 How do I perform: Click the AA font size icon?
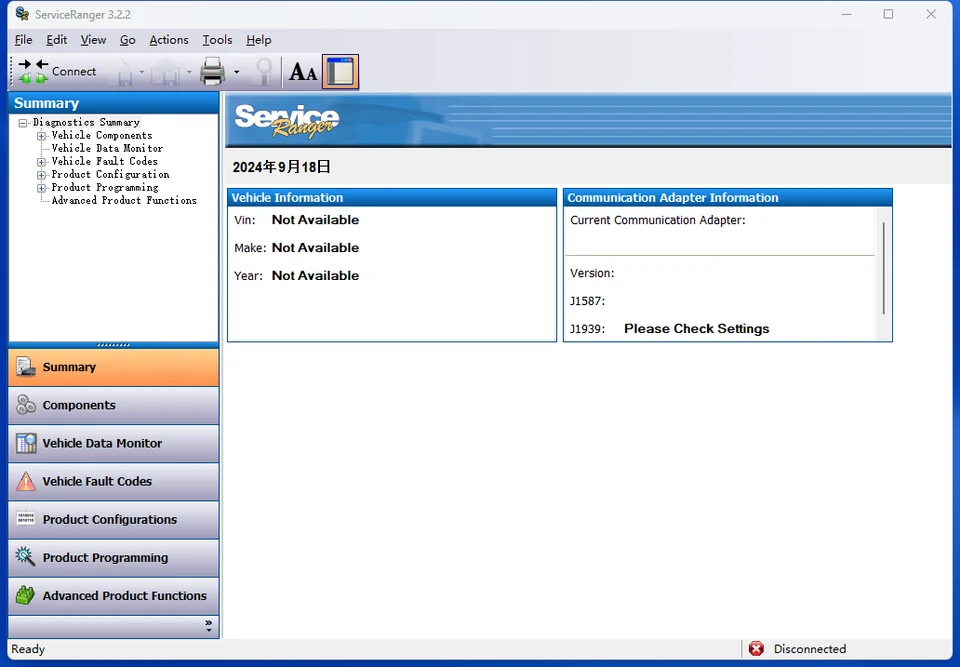[x=303, y=72]
